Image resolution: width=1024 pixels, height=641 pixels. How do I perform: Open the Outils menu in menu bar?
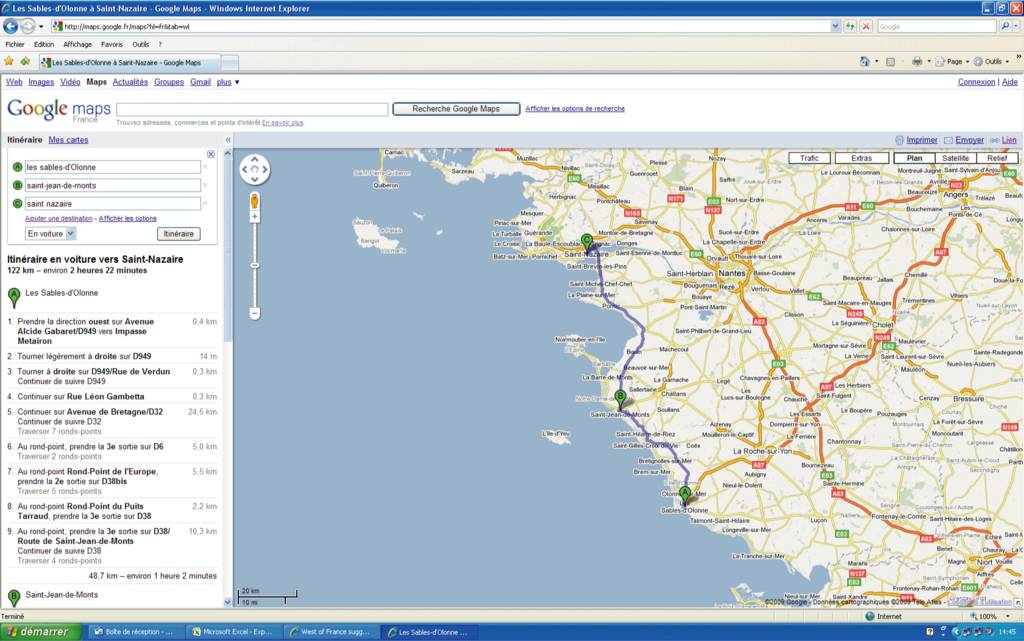[x=140, y=44]
